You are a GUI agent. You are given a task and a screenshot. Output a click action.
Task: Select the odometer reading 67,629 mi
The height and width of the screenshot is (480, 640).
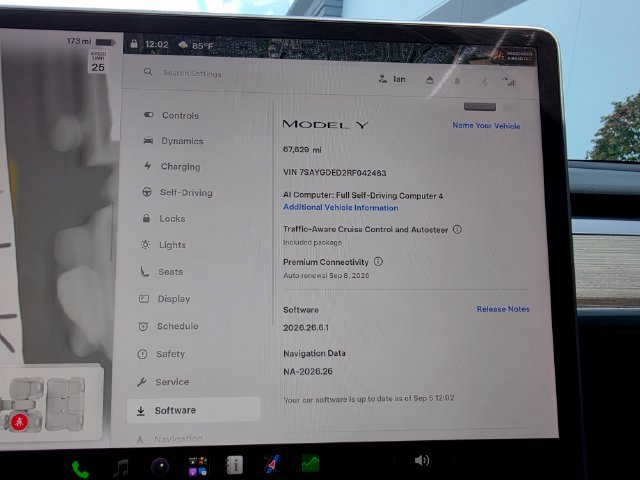(302, 150)
